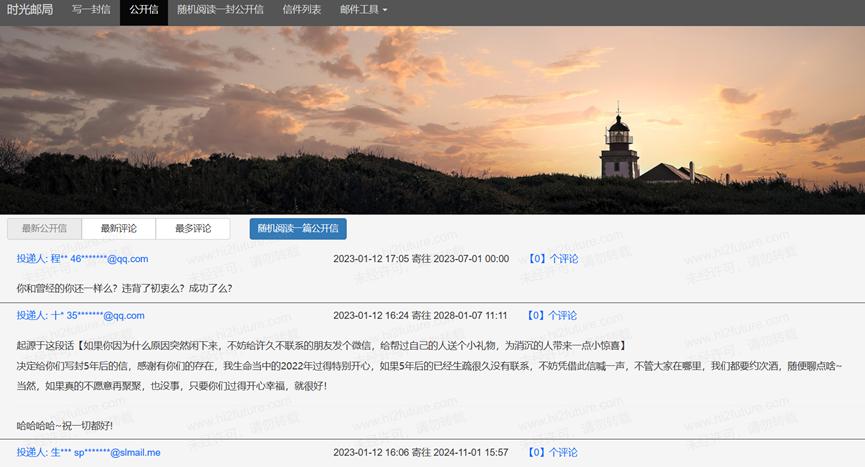Screen dimensions: 865x467
Task: Switch to the 最新公开信 tab
Action: [x=45, y=228]
